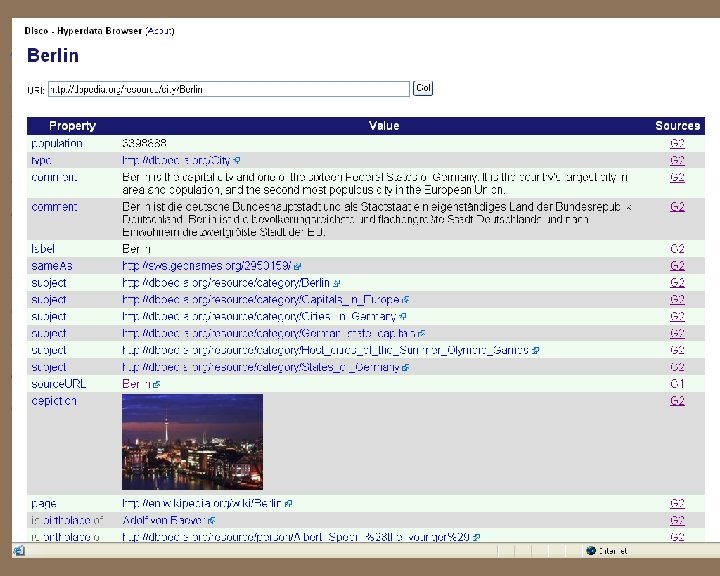The height and width of the screenshot is (576, 720).
Task: Open Capitals_in_Europe category link
Action: click(x=260, y=299)
